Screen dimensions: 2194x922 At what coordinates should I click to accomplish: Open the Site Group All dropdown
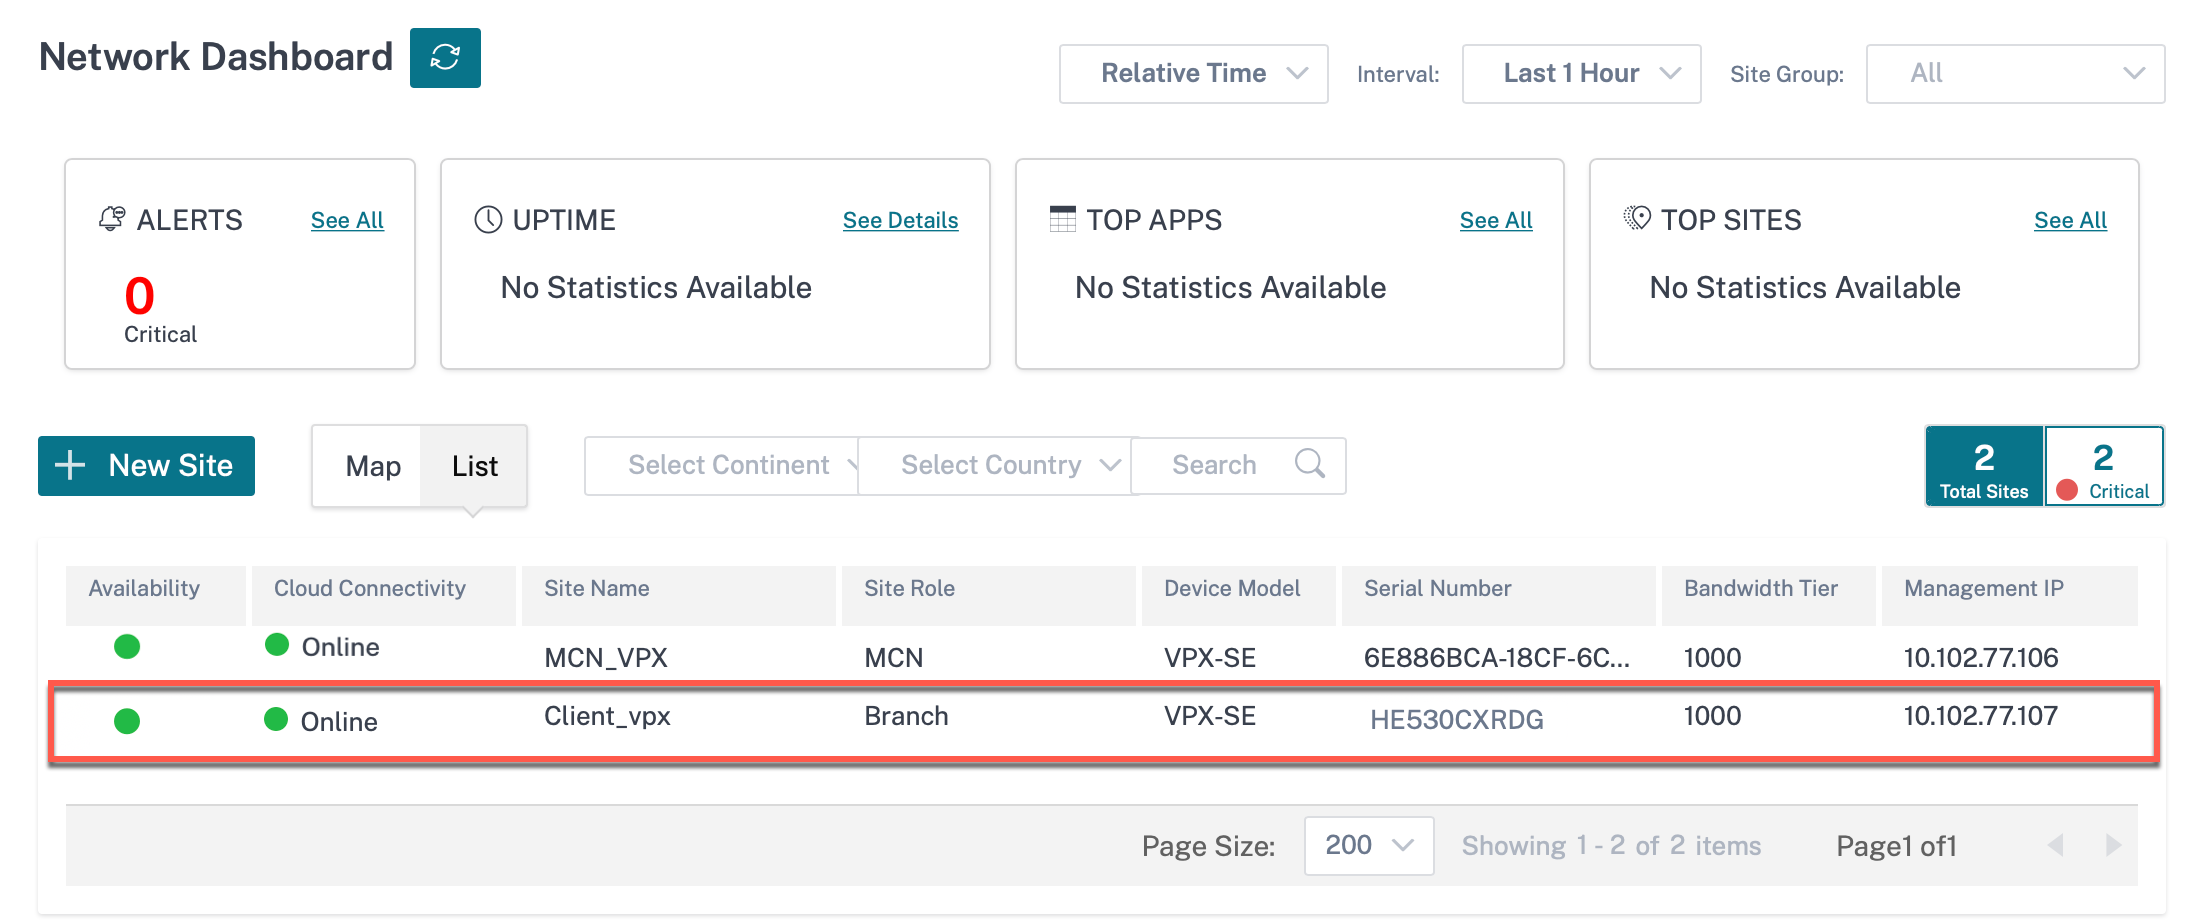[2015, 73]
